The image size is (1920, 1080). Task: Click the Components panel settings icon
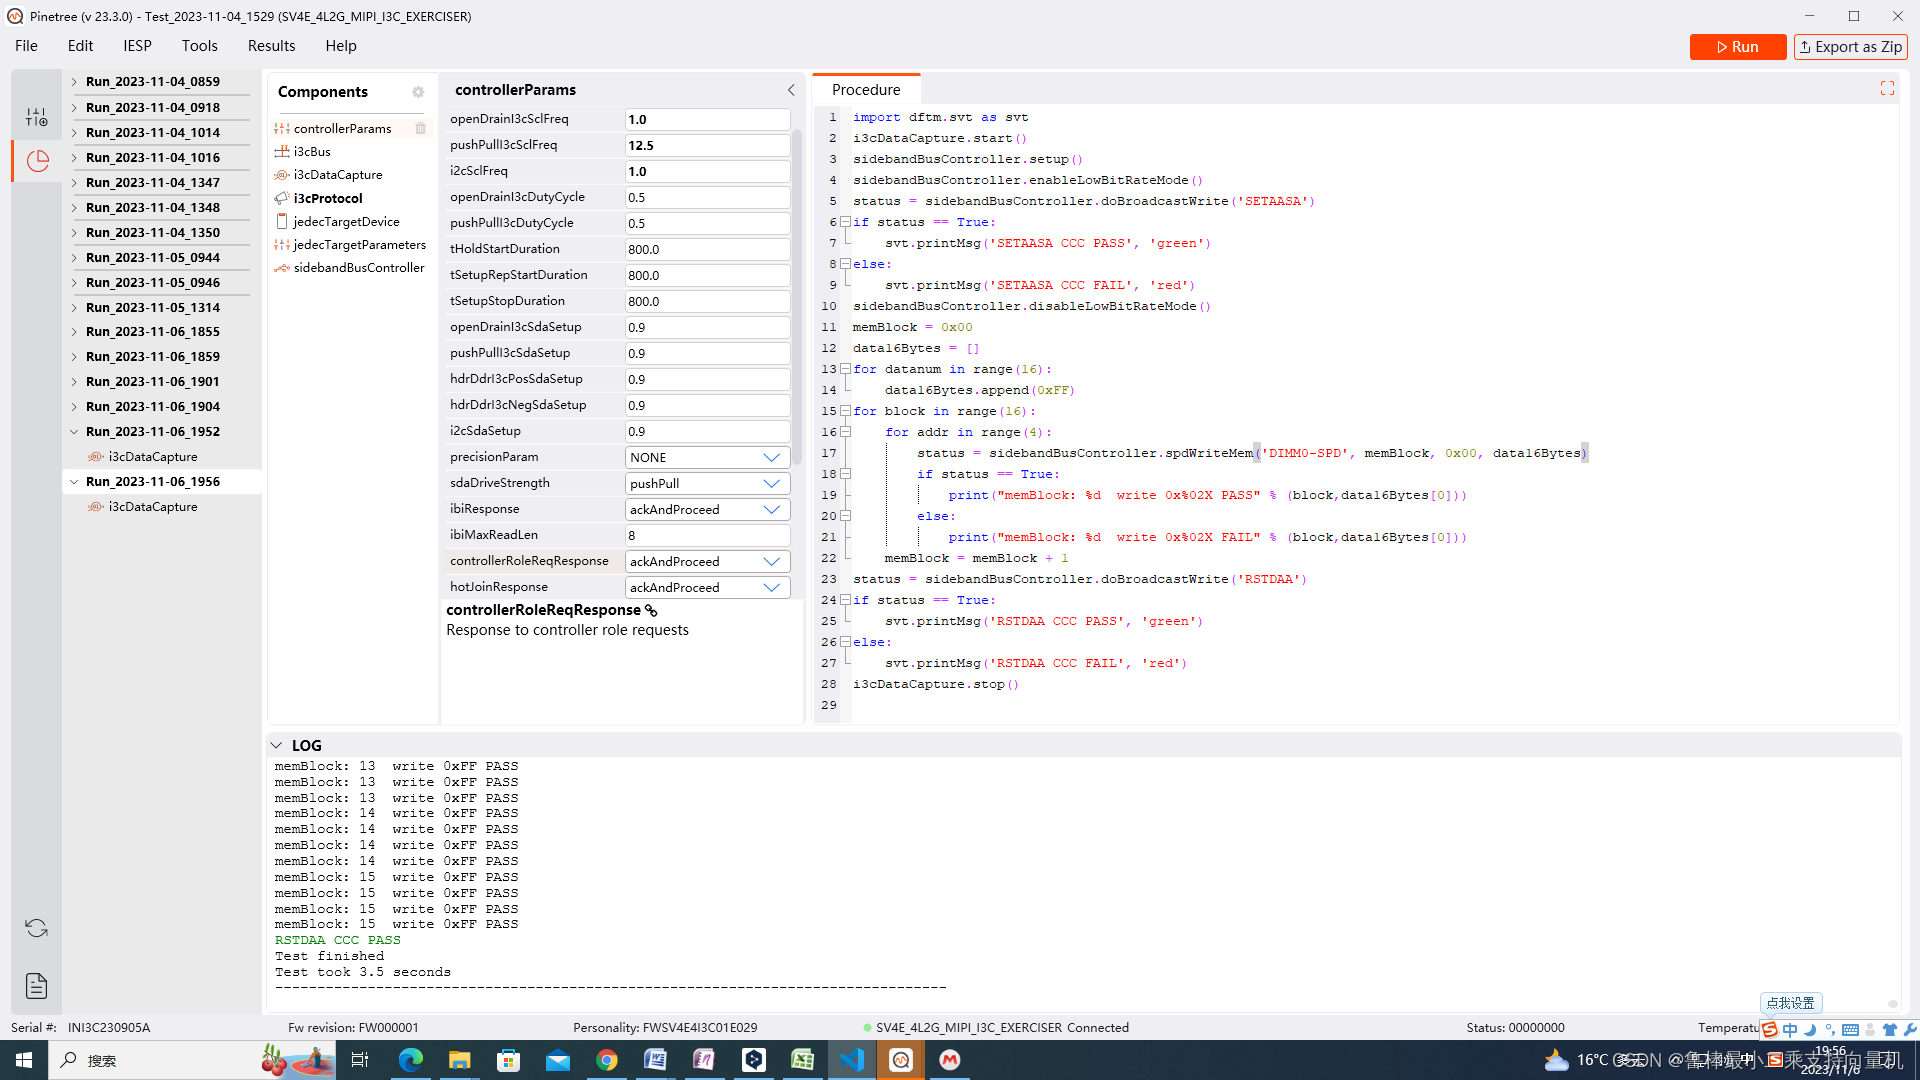click(419, 90)
